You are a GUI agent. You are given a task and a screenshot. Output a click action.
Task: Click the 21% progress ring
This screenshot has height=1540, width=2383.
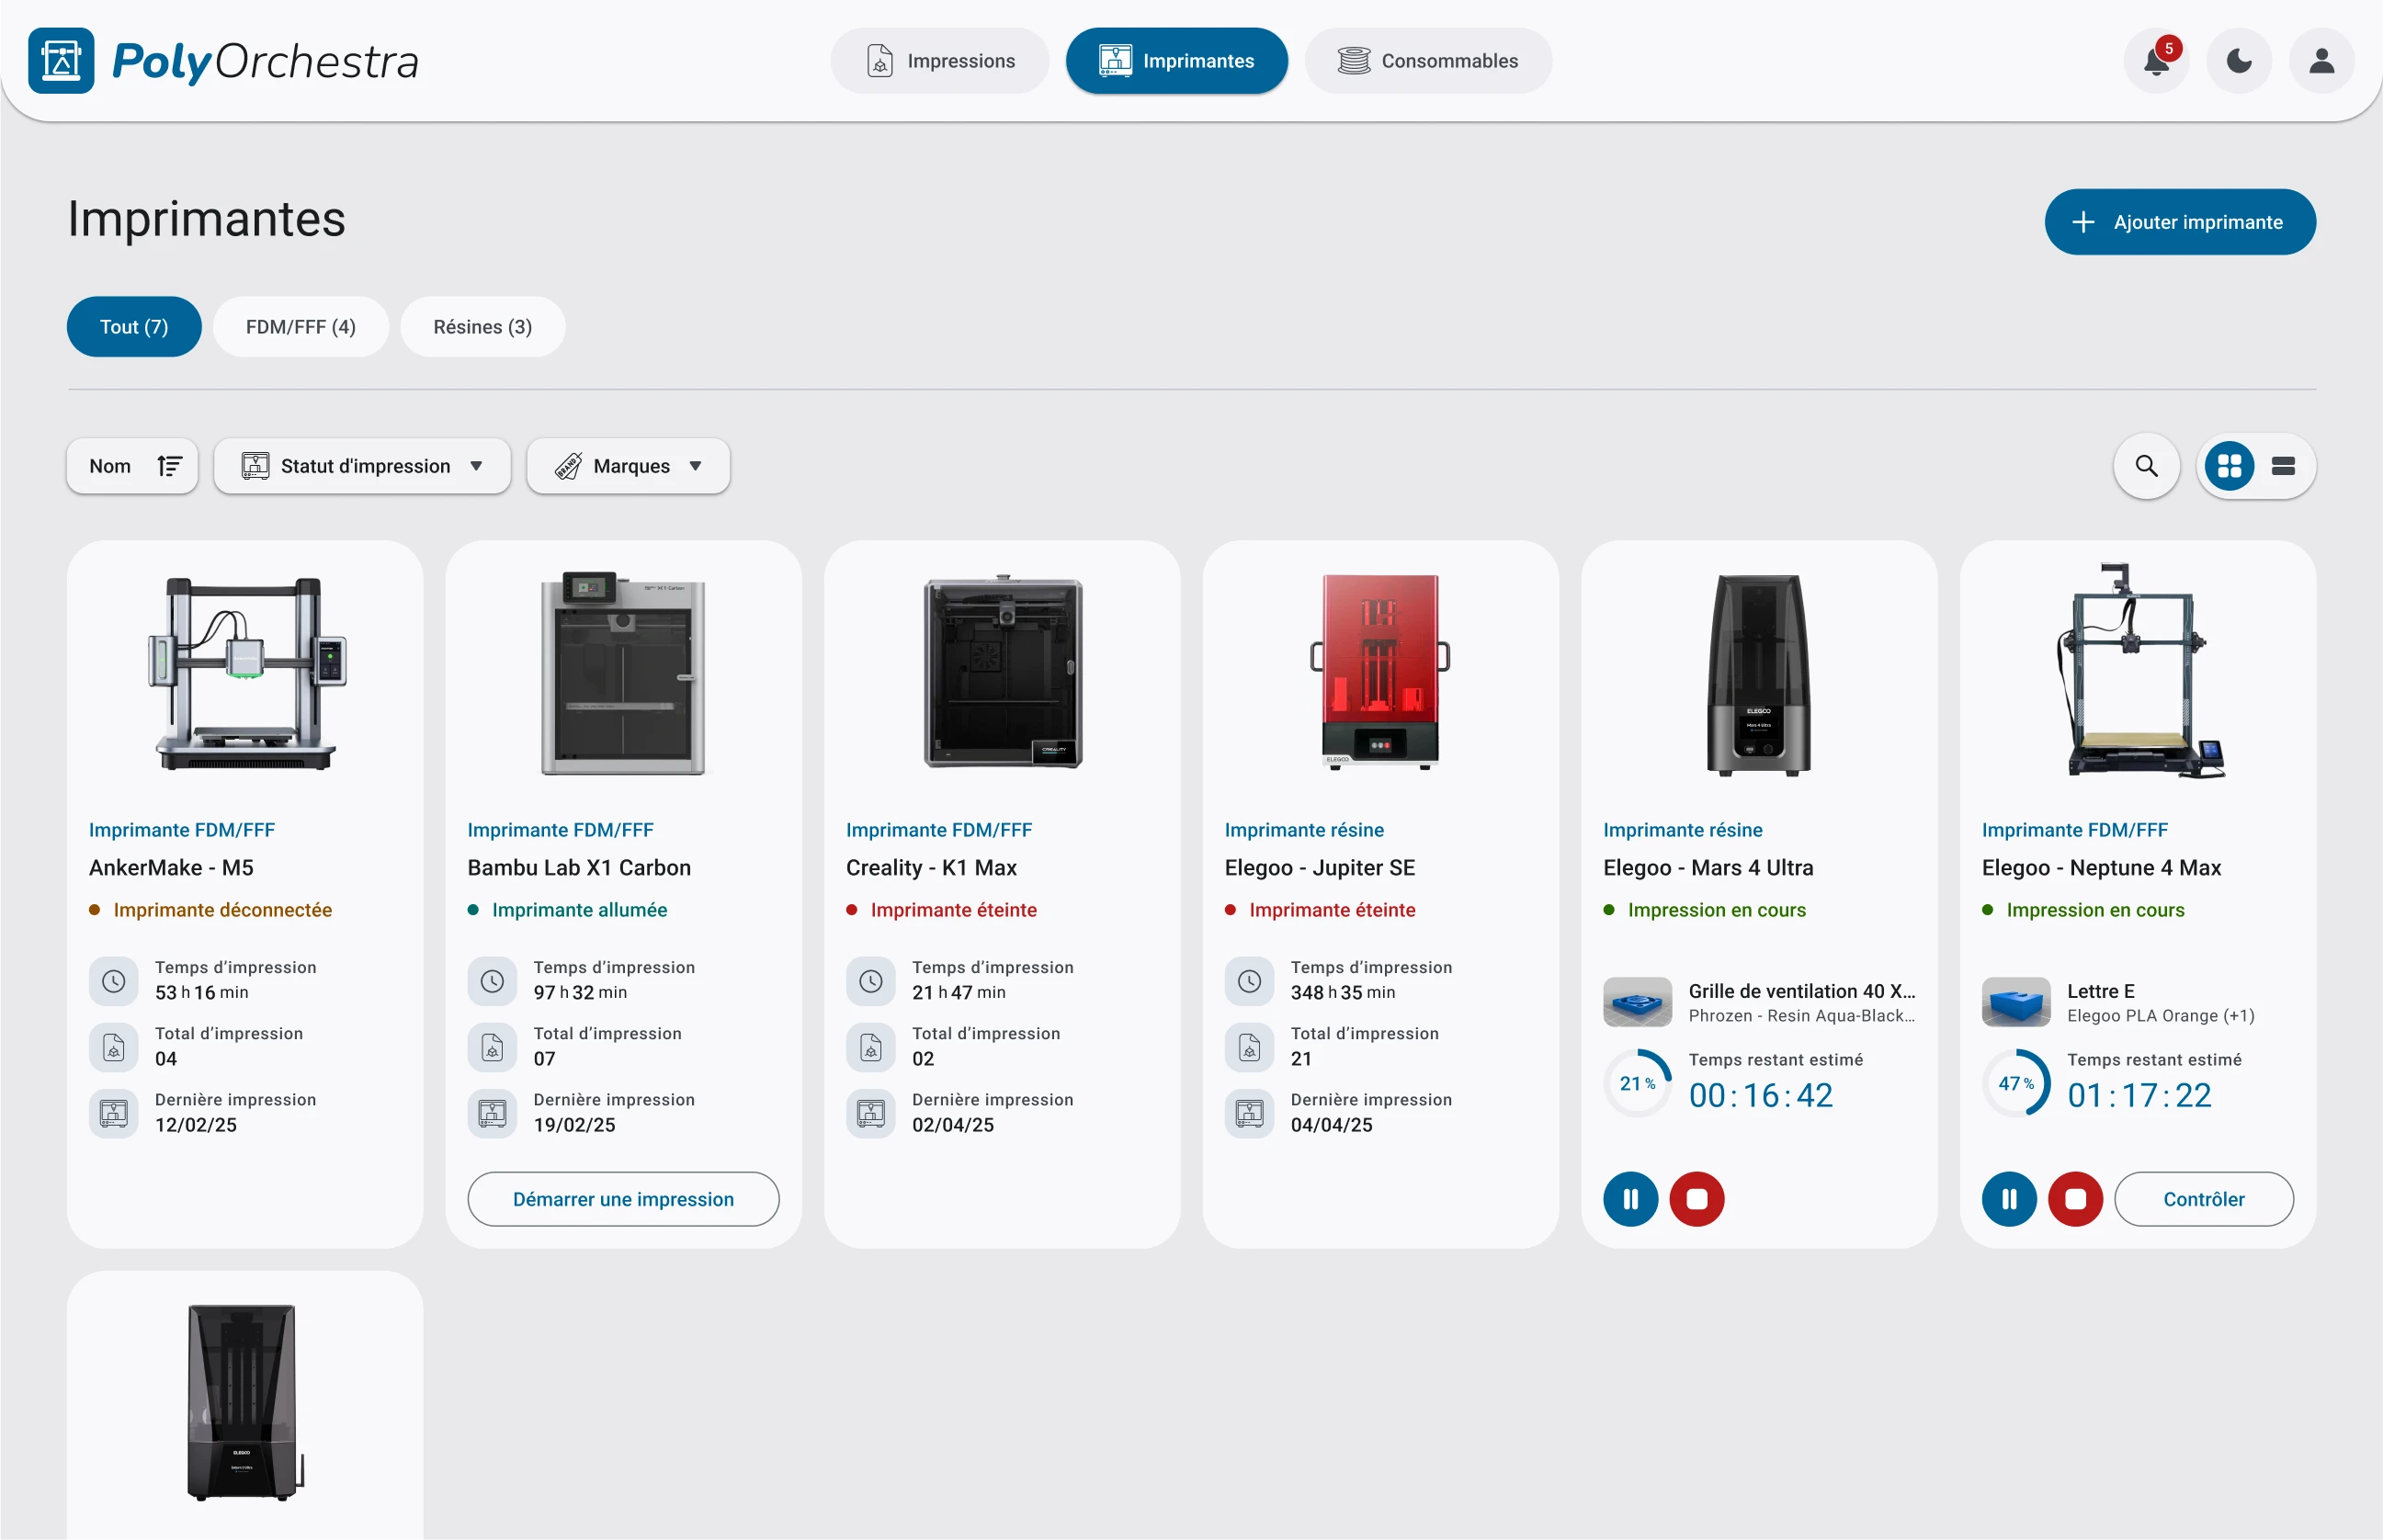point(1637,1083)
